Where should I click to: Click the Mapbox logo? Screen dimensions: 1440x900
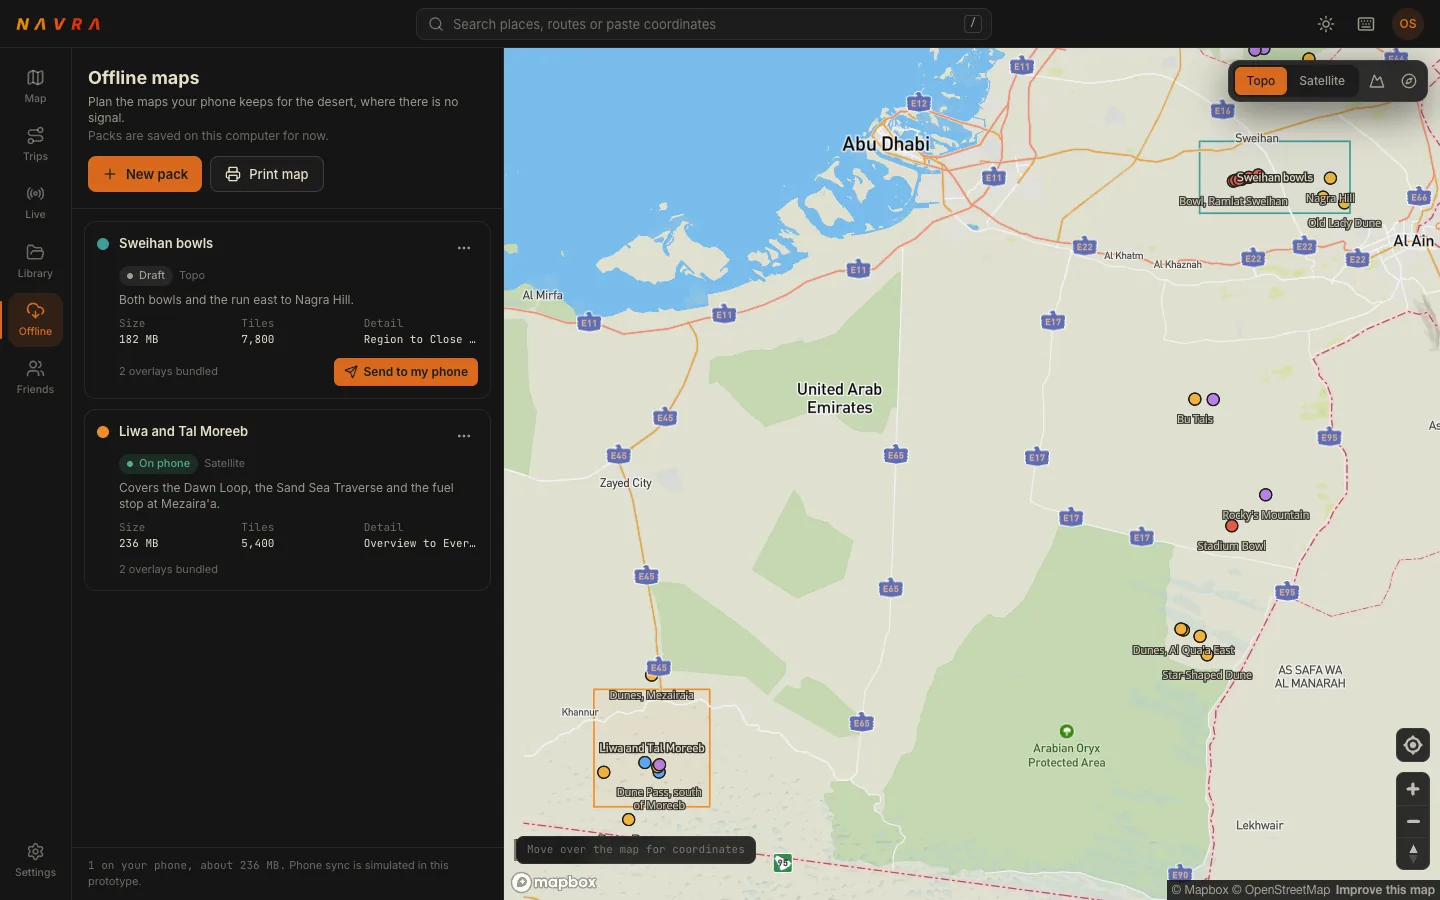pyautogui.click(x=555, y=882)
